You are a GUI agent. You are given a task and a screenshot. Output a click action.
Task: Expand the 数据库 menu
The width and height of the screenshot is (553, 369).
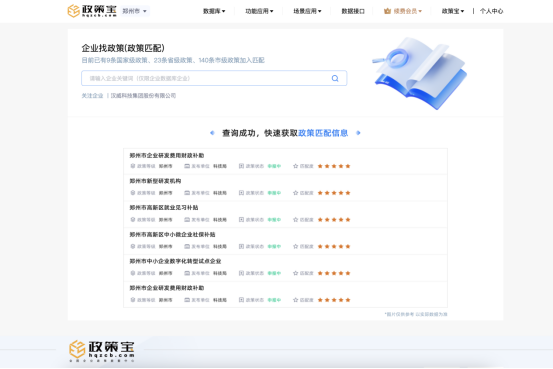pos(214,11)
